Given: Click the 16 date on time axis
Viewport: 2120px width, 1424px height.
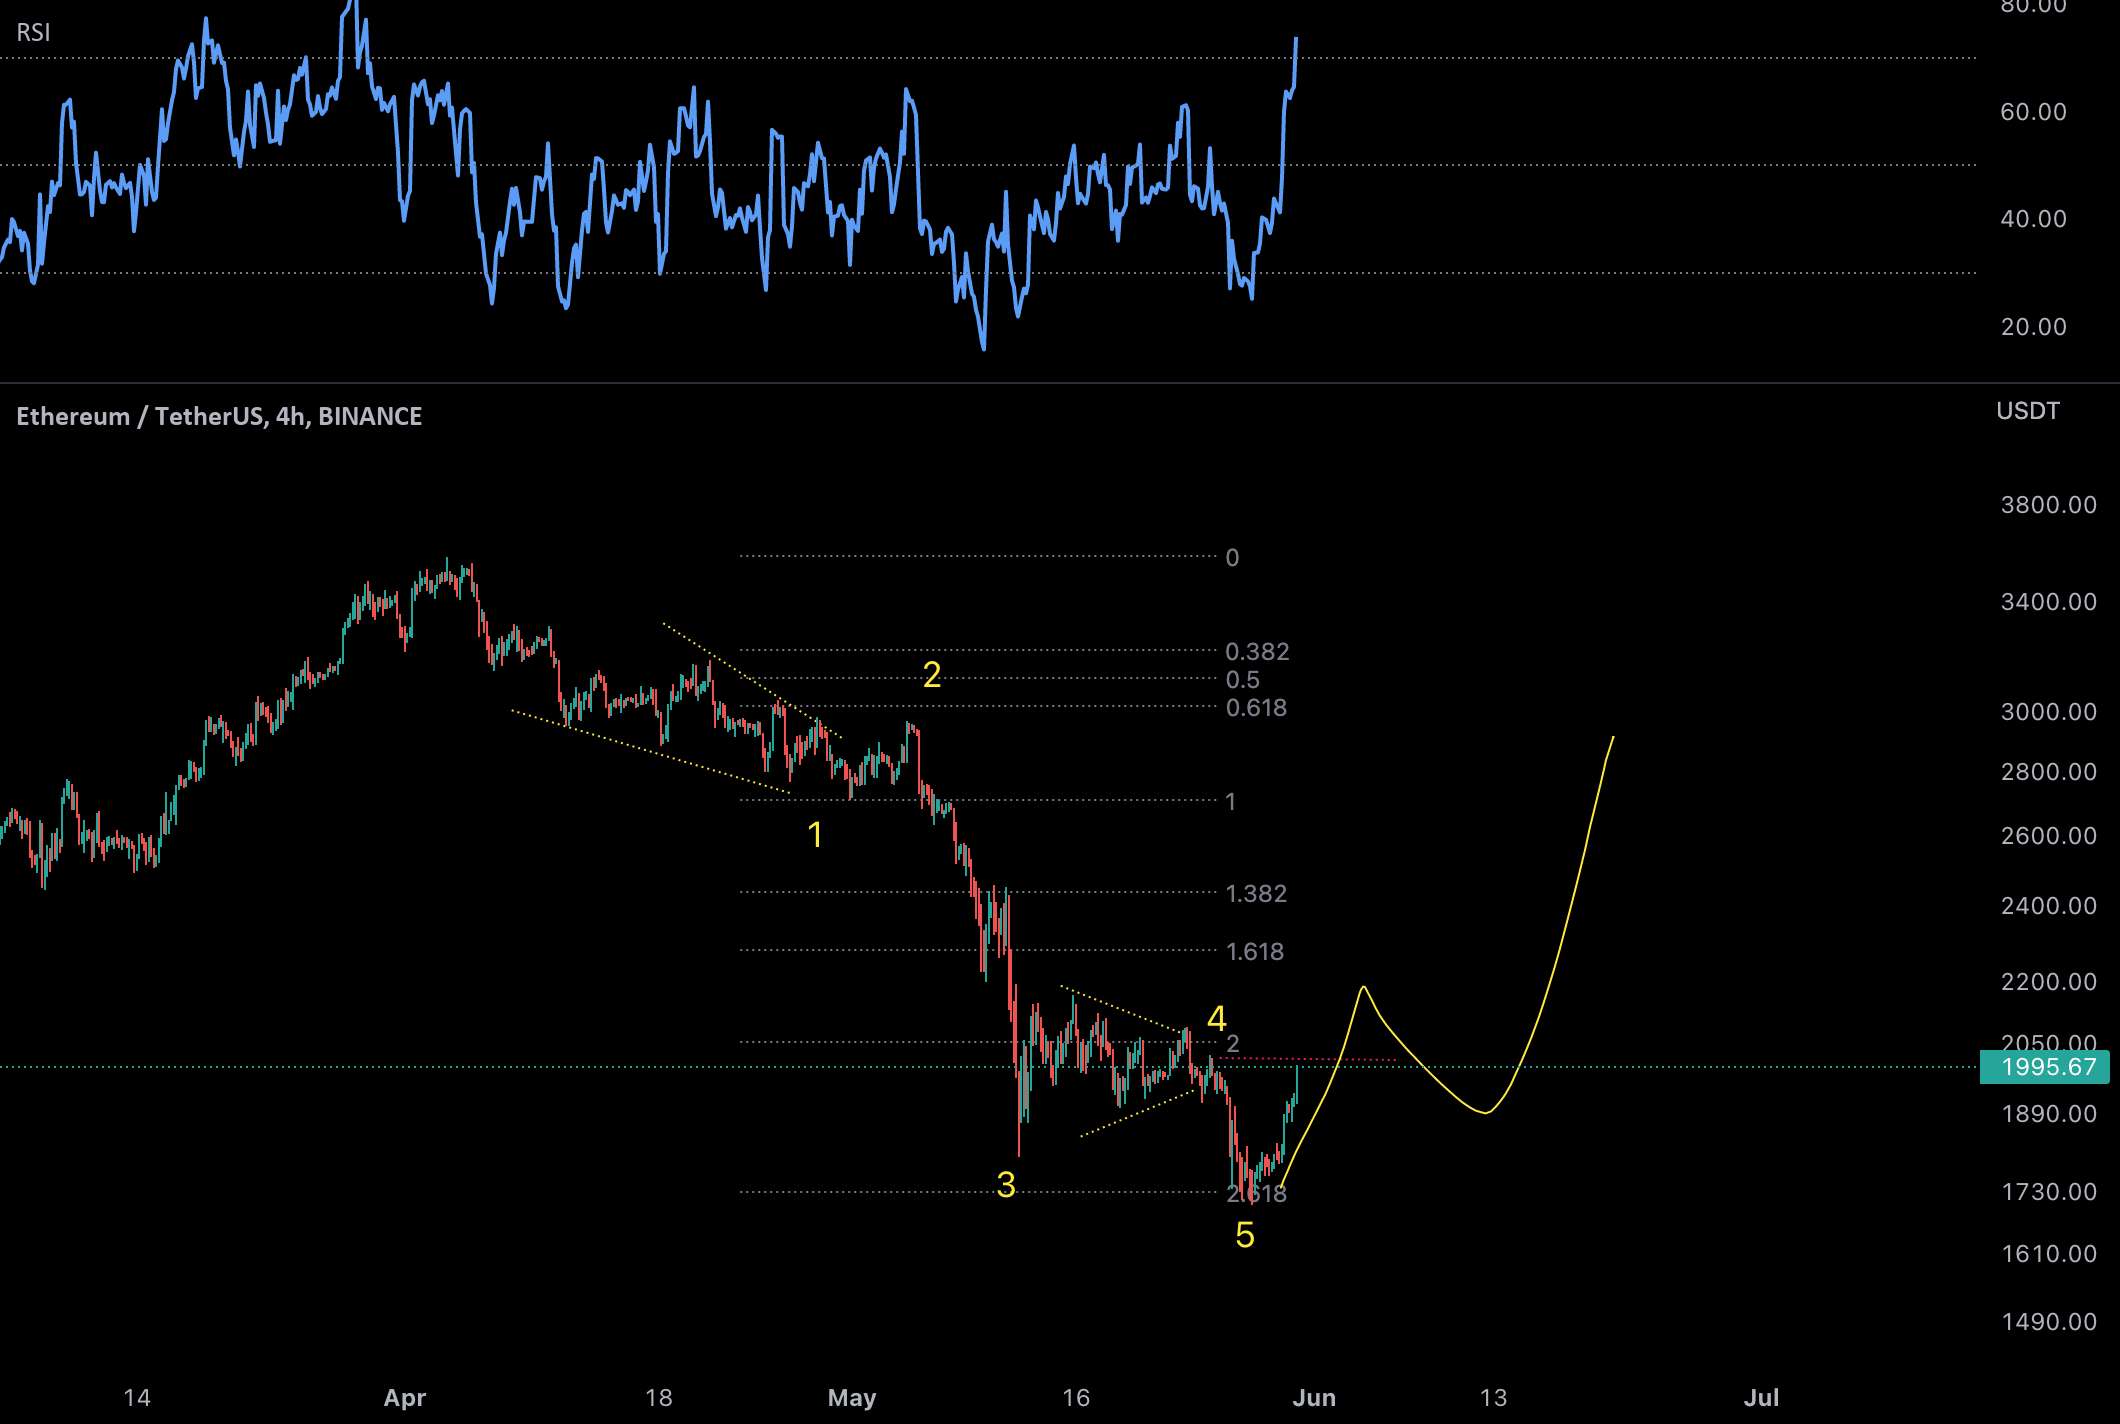Looking at the screenshot, I should point(1076,1397).
